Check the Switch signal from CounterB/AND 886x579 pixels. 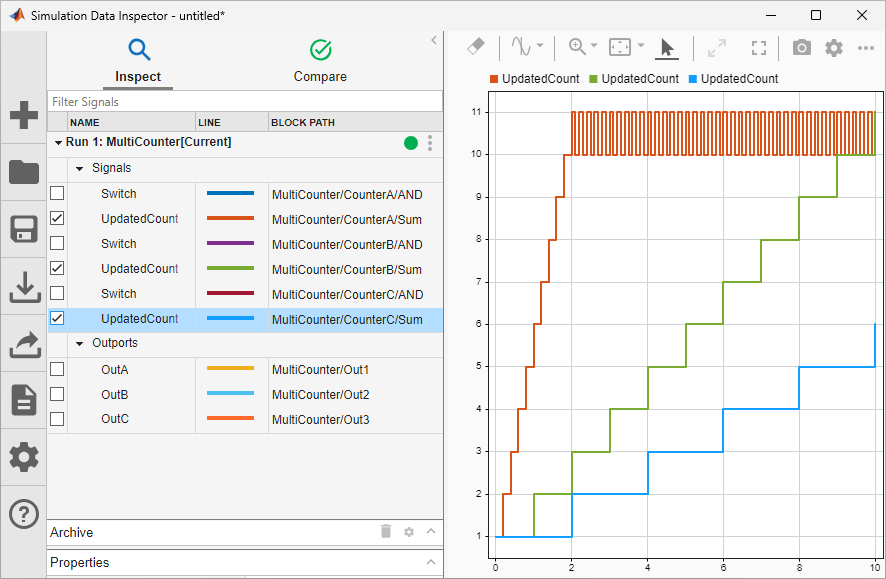pyautogui.click(x=57, y=242)
